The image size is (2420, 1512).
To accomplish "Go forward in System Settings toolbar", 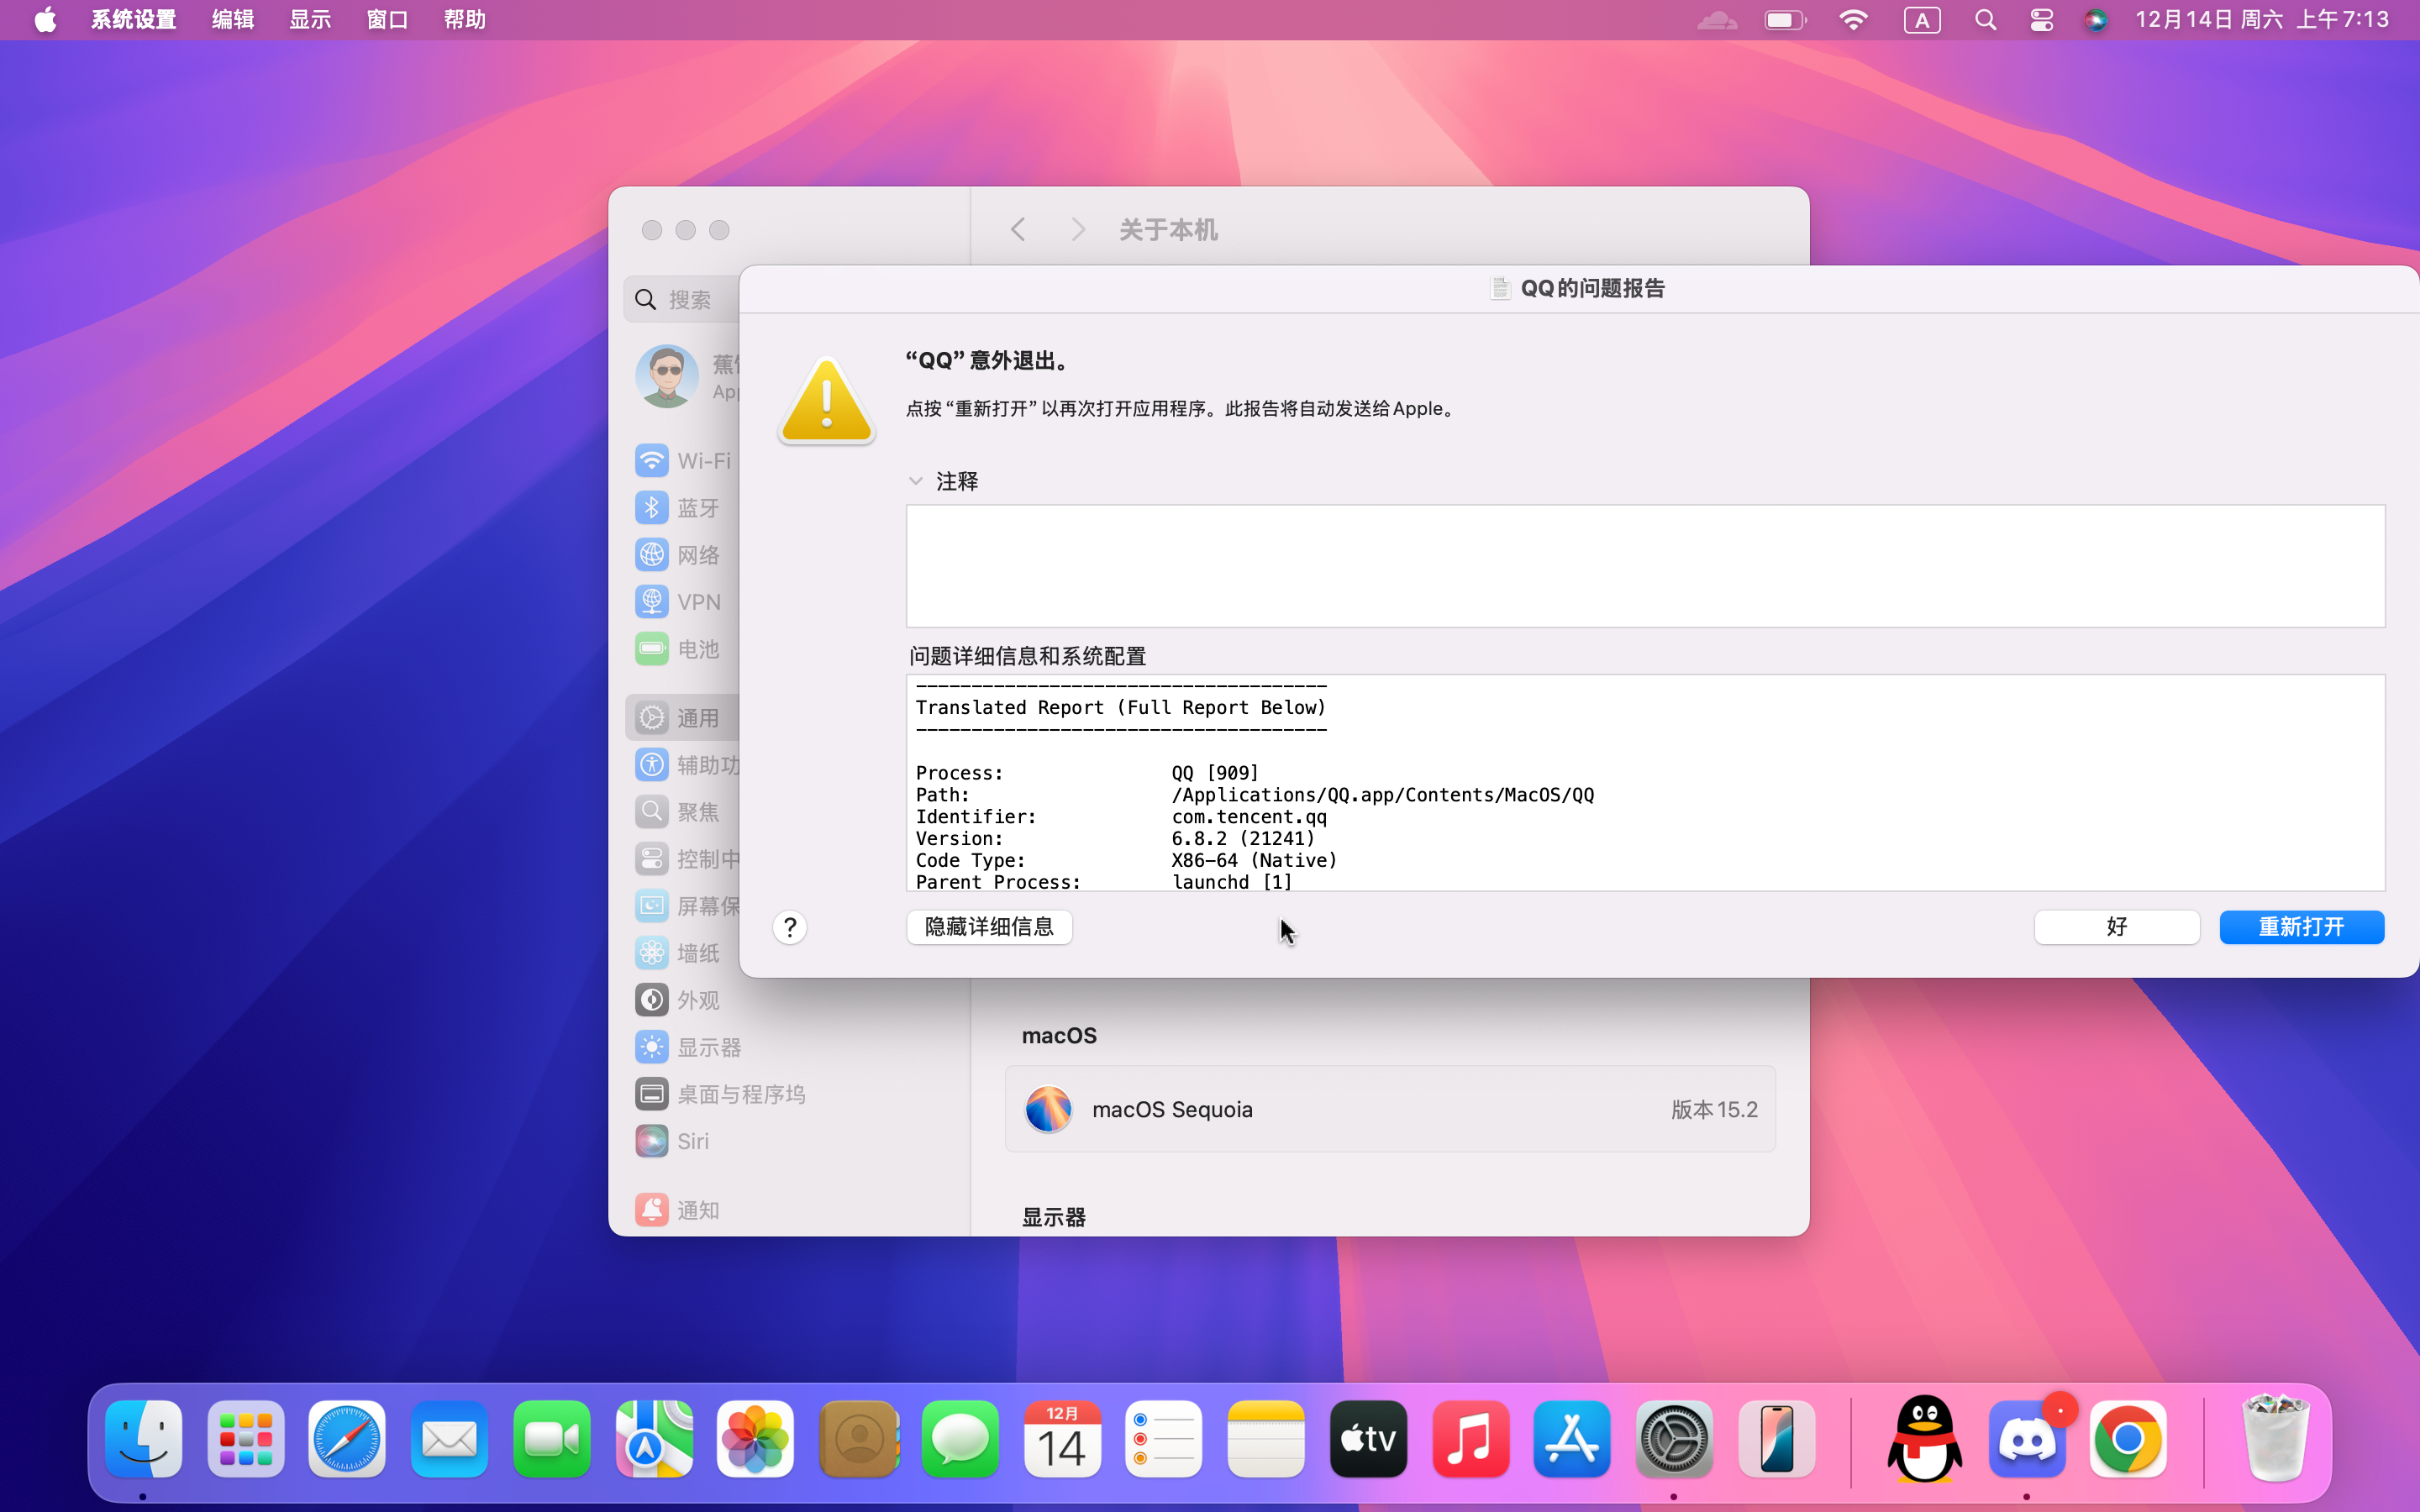I will point(1078,230).
